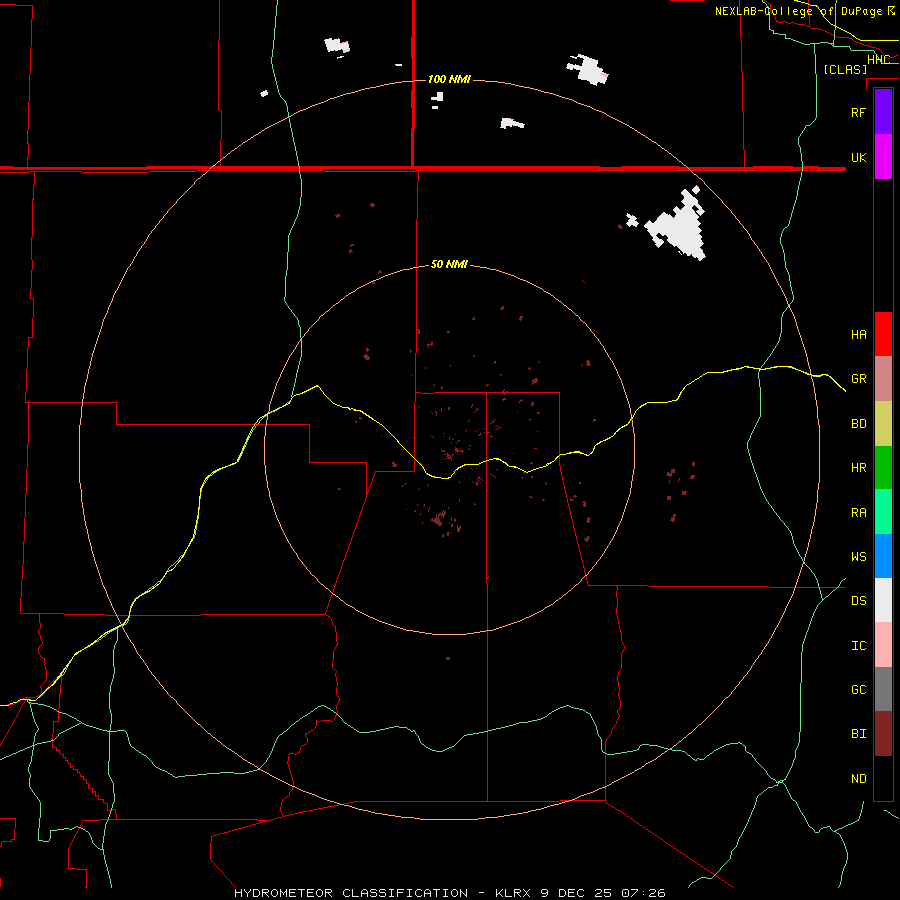900x900 pixels.
Task: Pick the RA light green legend swatch
Action: [x=883, y=512]
